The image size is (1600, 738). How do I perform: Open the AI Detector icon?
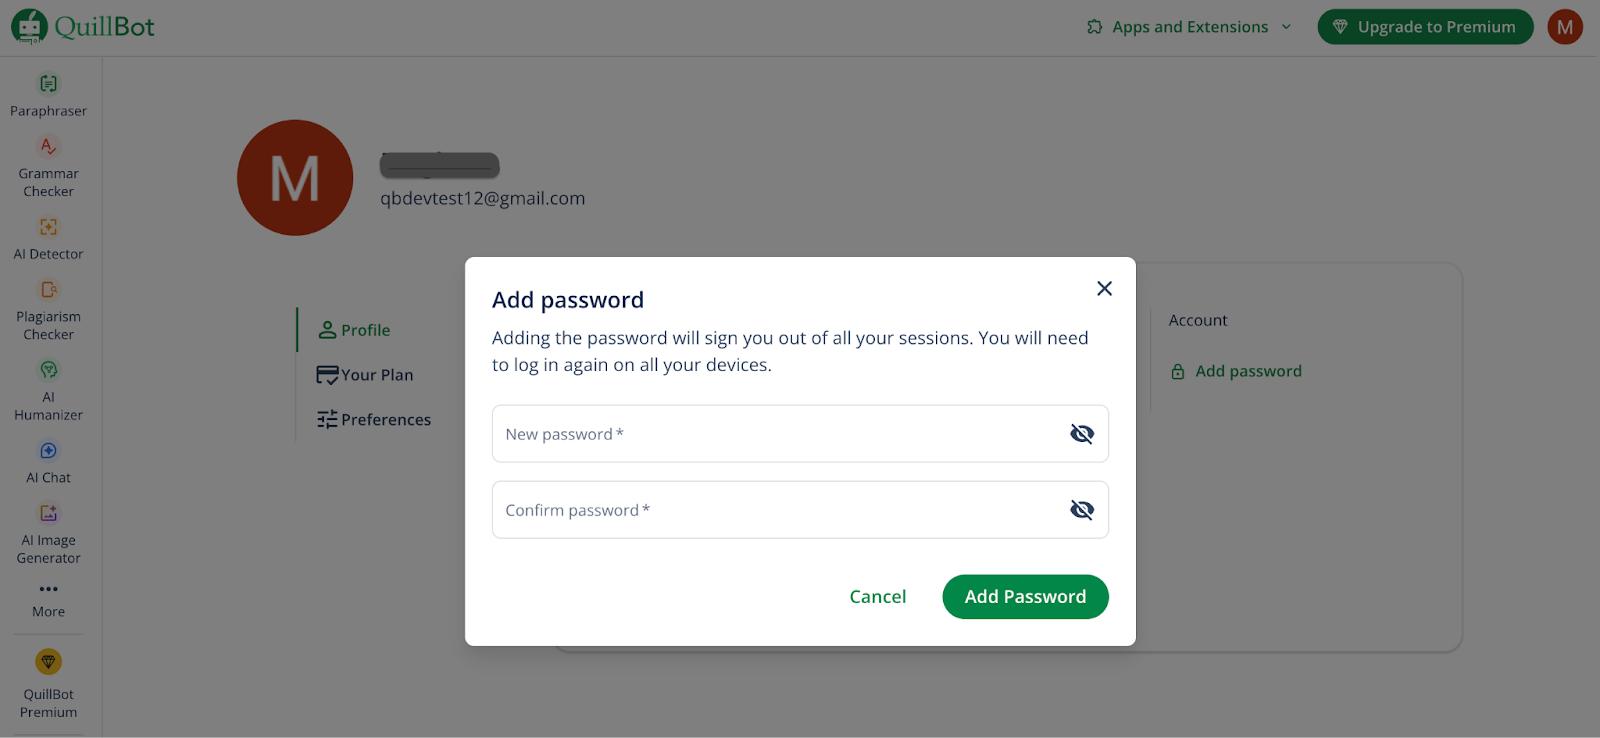[48, 227]
